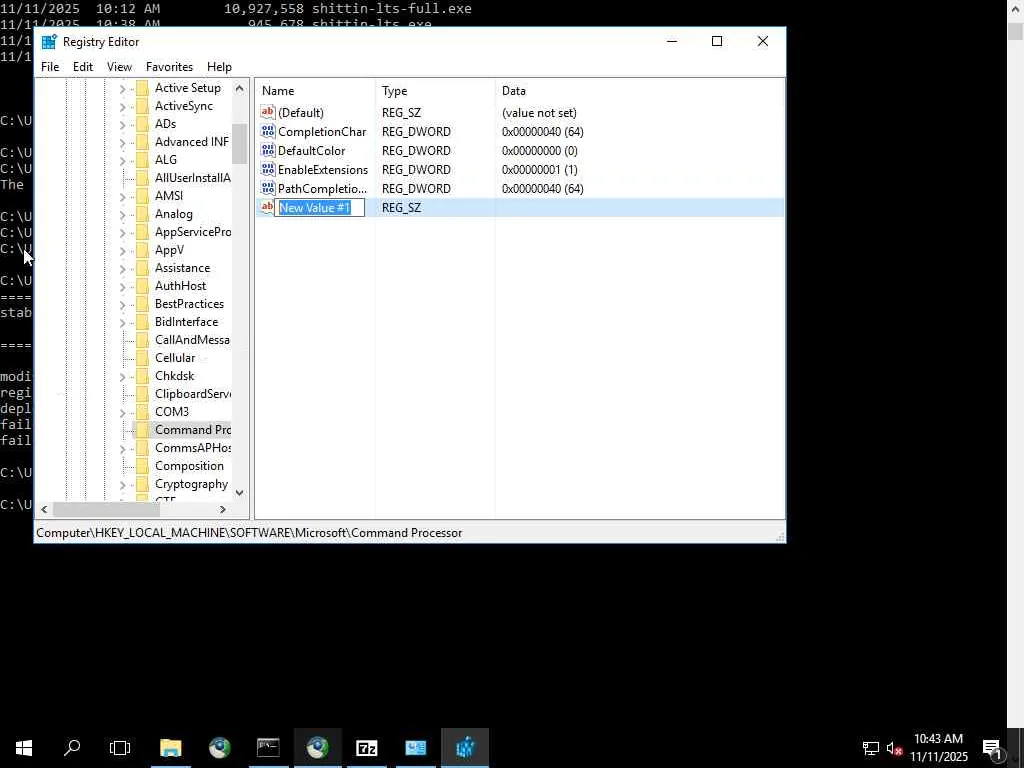The image size is (1024, 768).
Task: Open 7-Zip from the taskbar
Action: coord(367,748)
